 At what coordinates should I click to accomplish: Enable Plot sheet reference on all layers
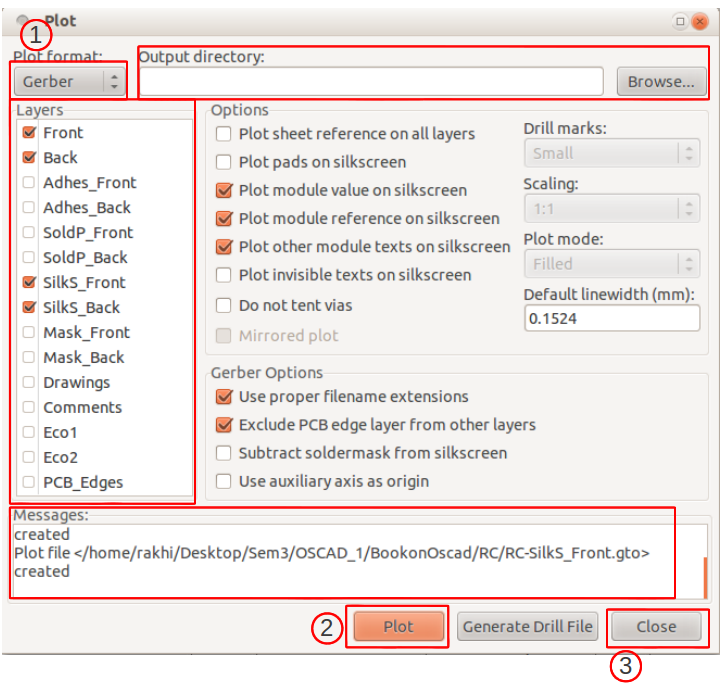click(x=224, y=134)
